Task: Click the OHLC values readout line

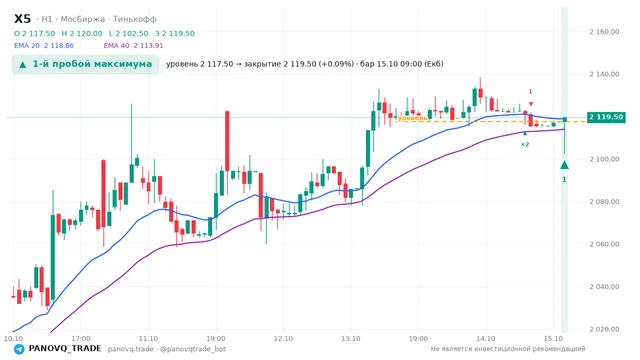Action: (x=104, y=33)
